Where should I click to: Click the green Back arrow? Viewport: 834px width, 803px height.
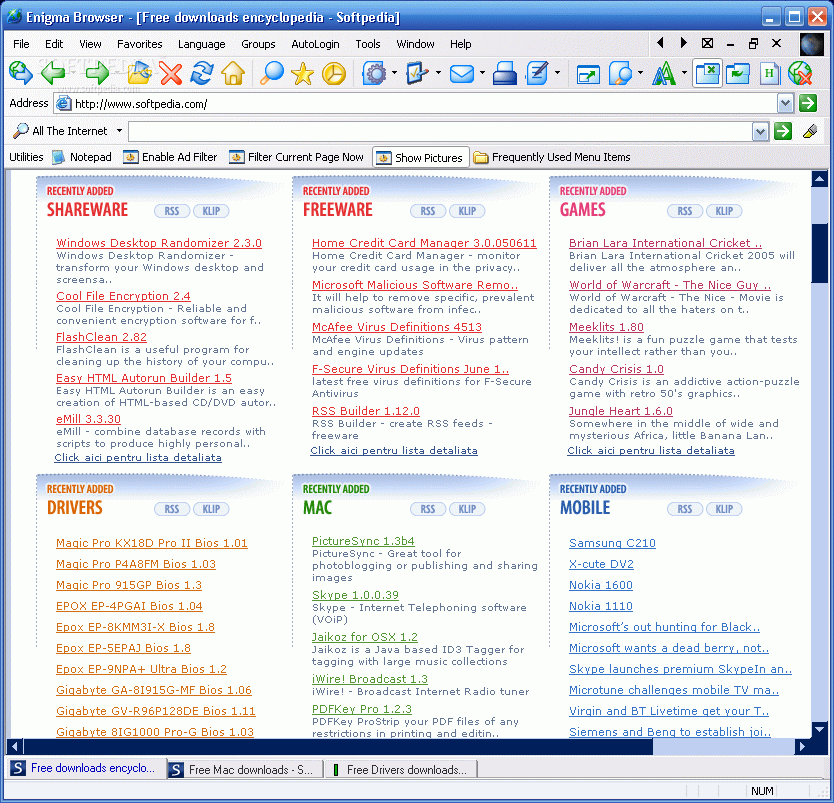click(52, 73)
